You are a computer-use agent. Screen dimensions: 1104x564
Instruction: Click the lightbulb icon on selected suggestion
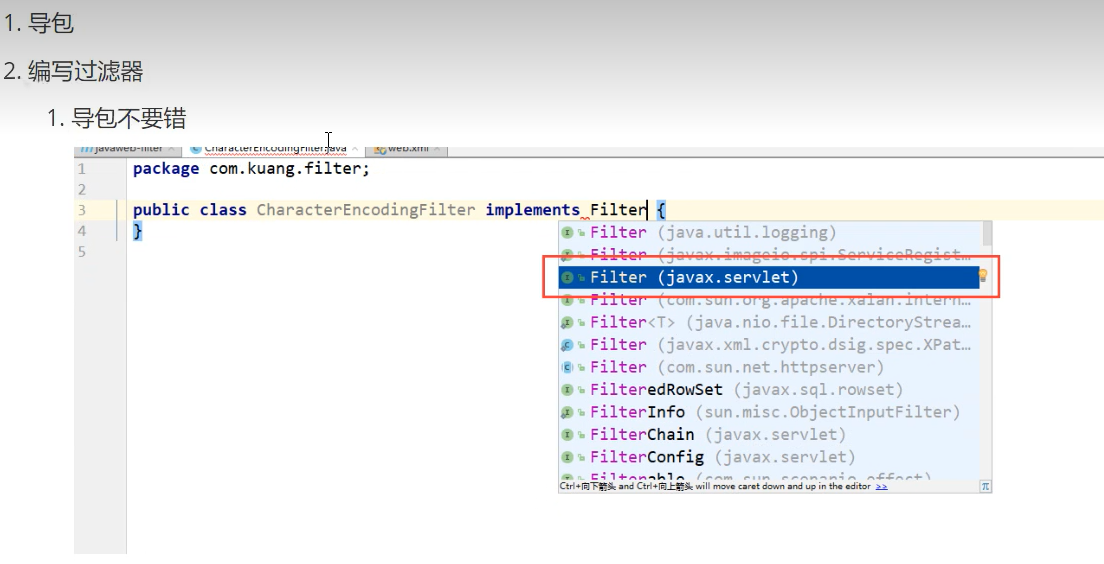[x=984, y=276]
